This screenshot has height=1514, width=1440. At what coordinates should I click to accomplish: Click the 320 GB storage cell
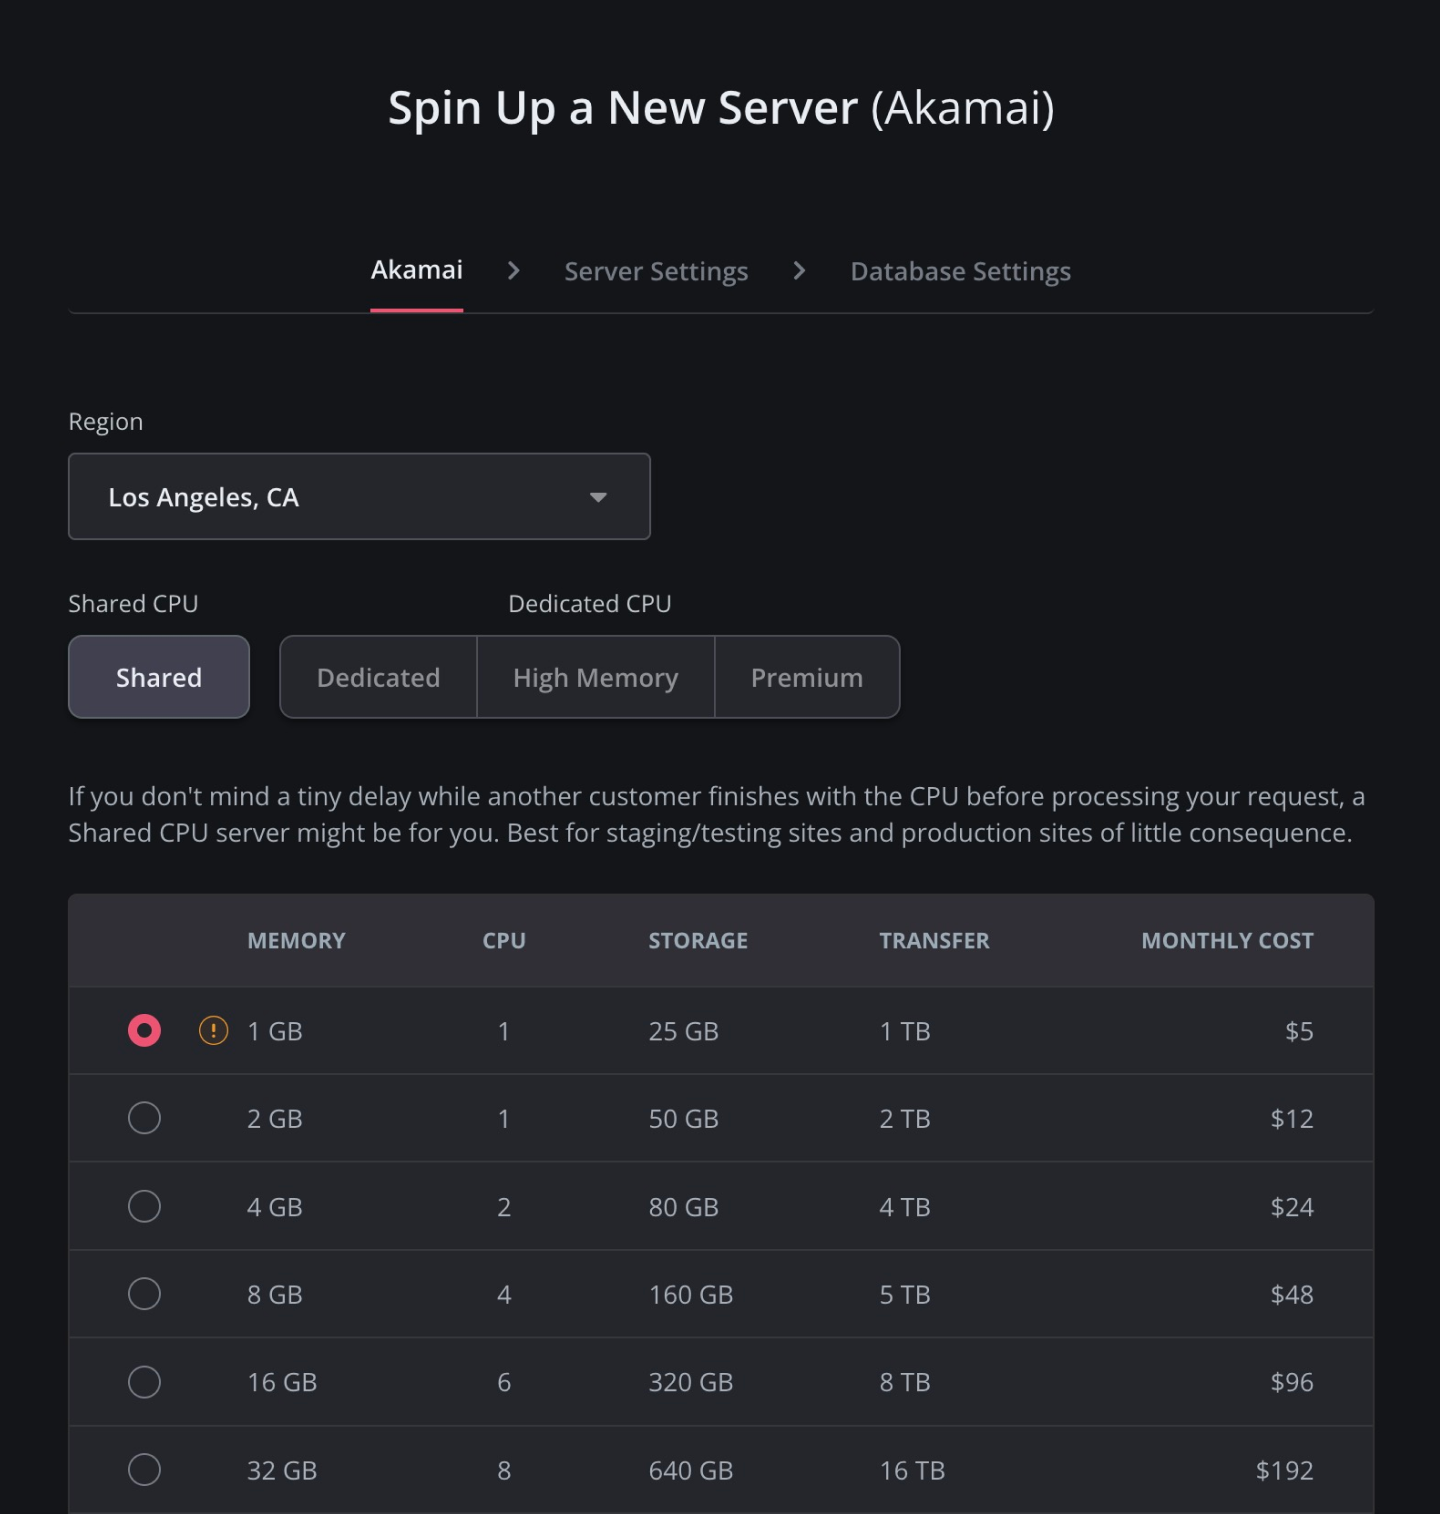(x=691, y=1383)
